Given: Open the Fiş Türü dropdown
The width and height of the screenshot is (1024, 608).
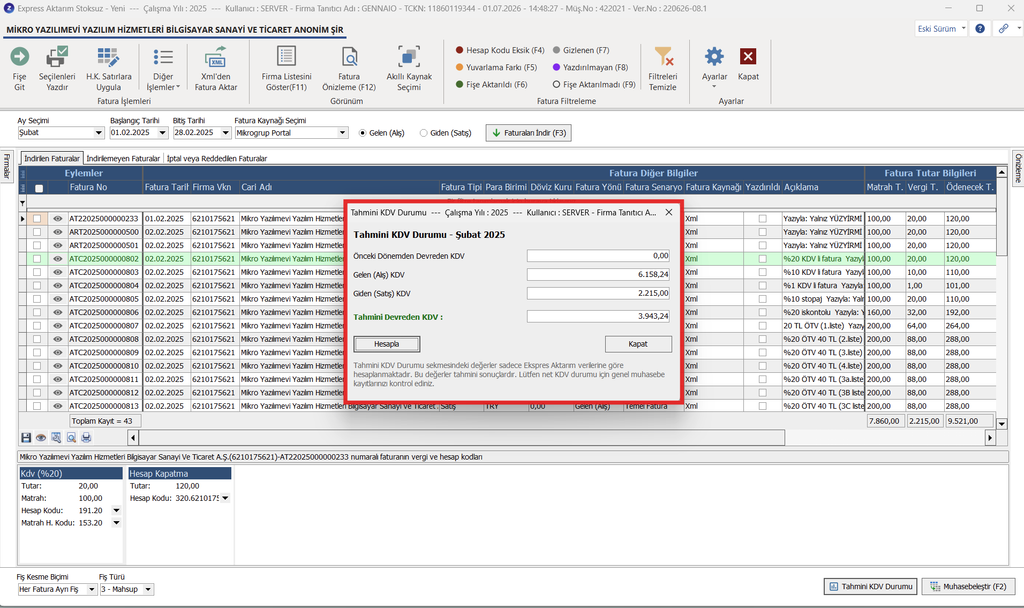Looking at the screenshot, I should (148, 589).
